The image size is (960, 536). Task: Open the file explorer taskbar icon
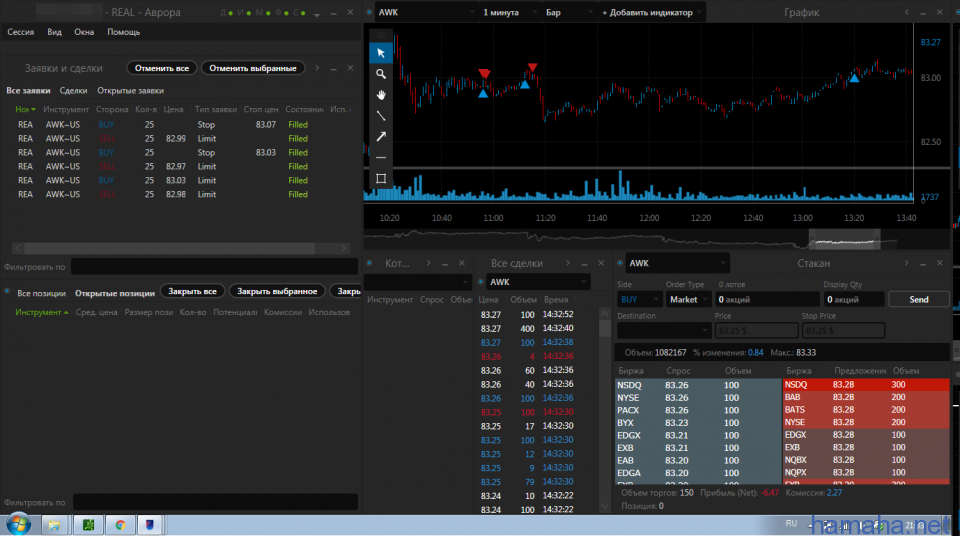[54, 525]
